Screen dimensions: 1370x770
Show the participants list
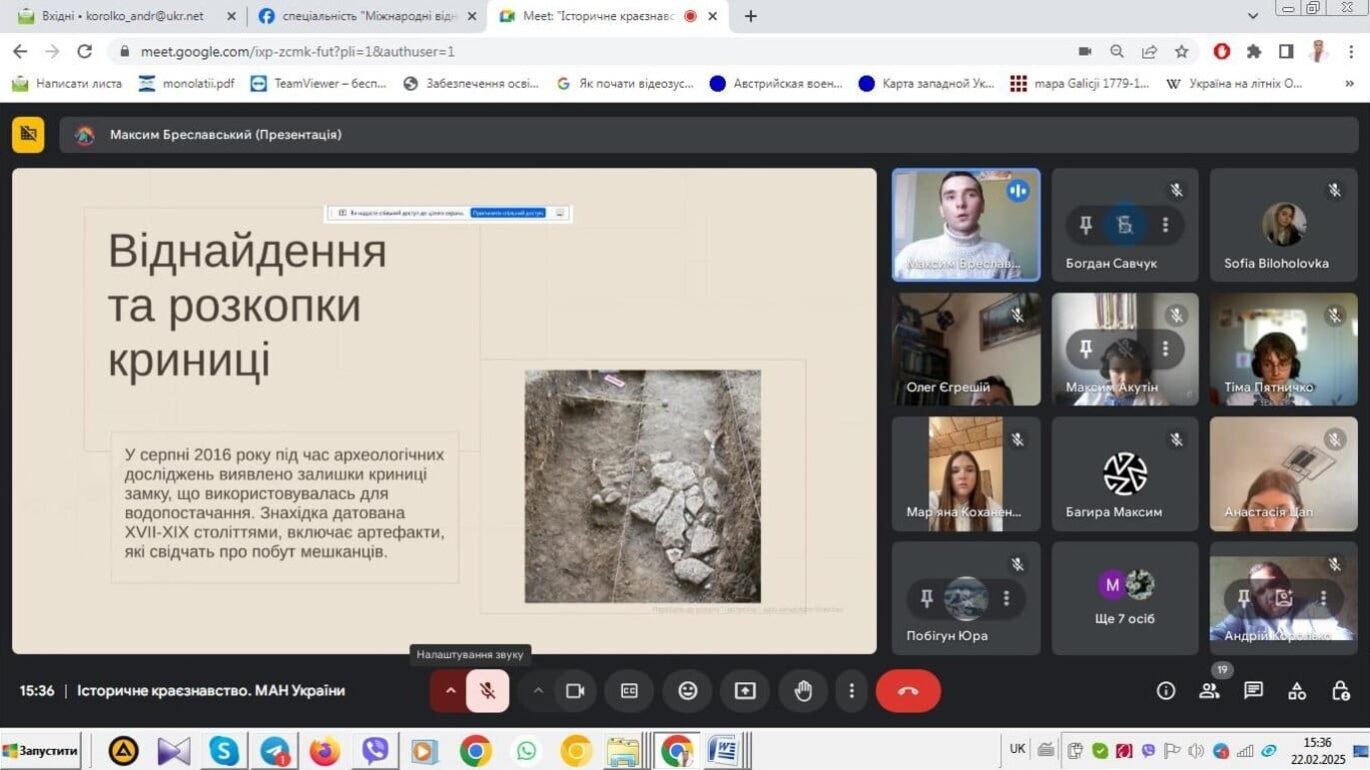click(x=1209, y=691)
